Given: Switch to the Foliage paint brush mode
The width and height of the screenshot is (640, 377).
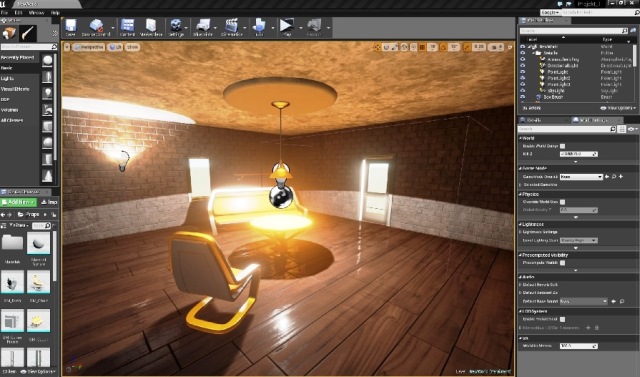Looking at the screenshot, I should [28, 33].
